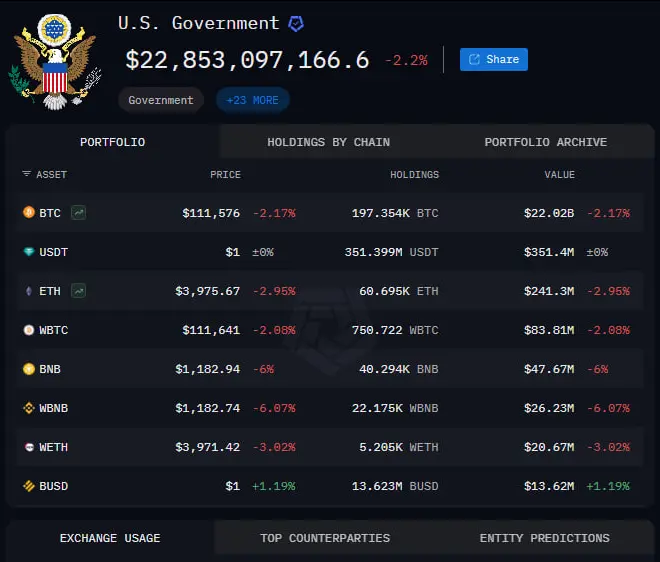
Task: Select the WBNB asset name
Action: (x=53, y=408)
